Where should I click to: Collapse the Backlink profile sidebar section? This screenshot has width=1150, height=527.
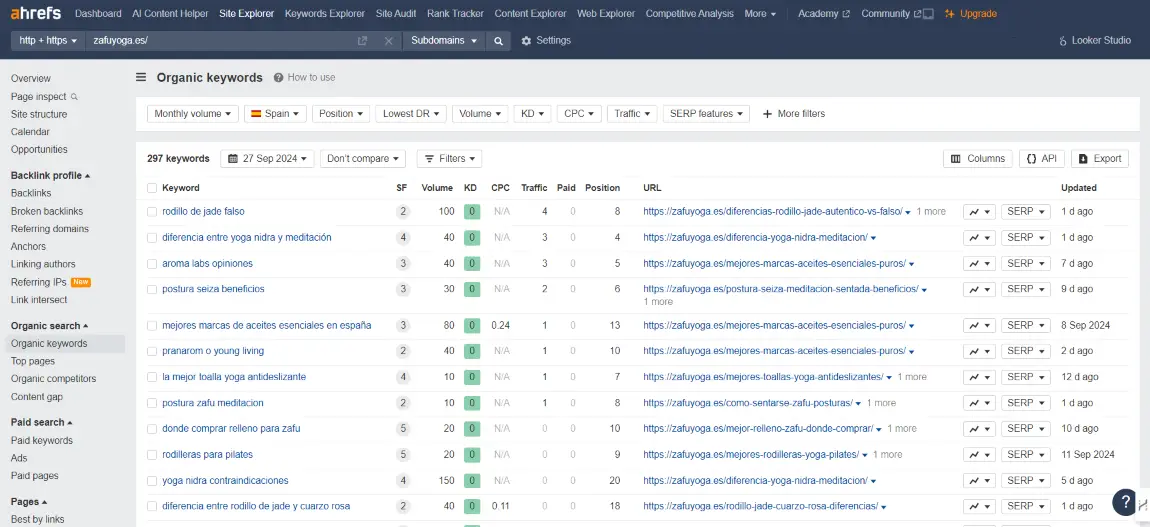coord(51,175)
